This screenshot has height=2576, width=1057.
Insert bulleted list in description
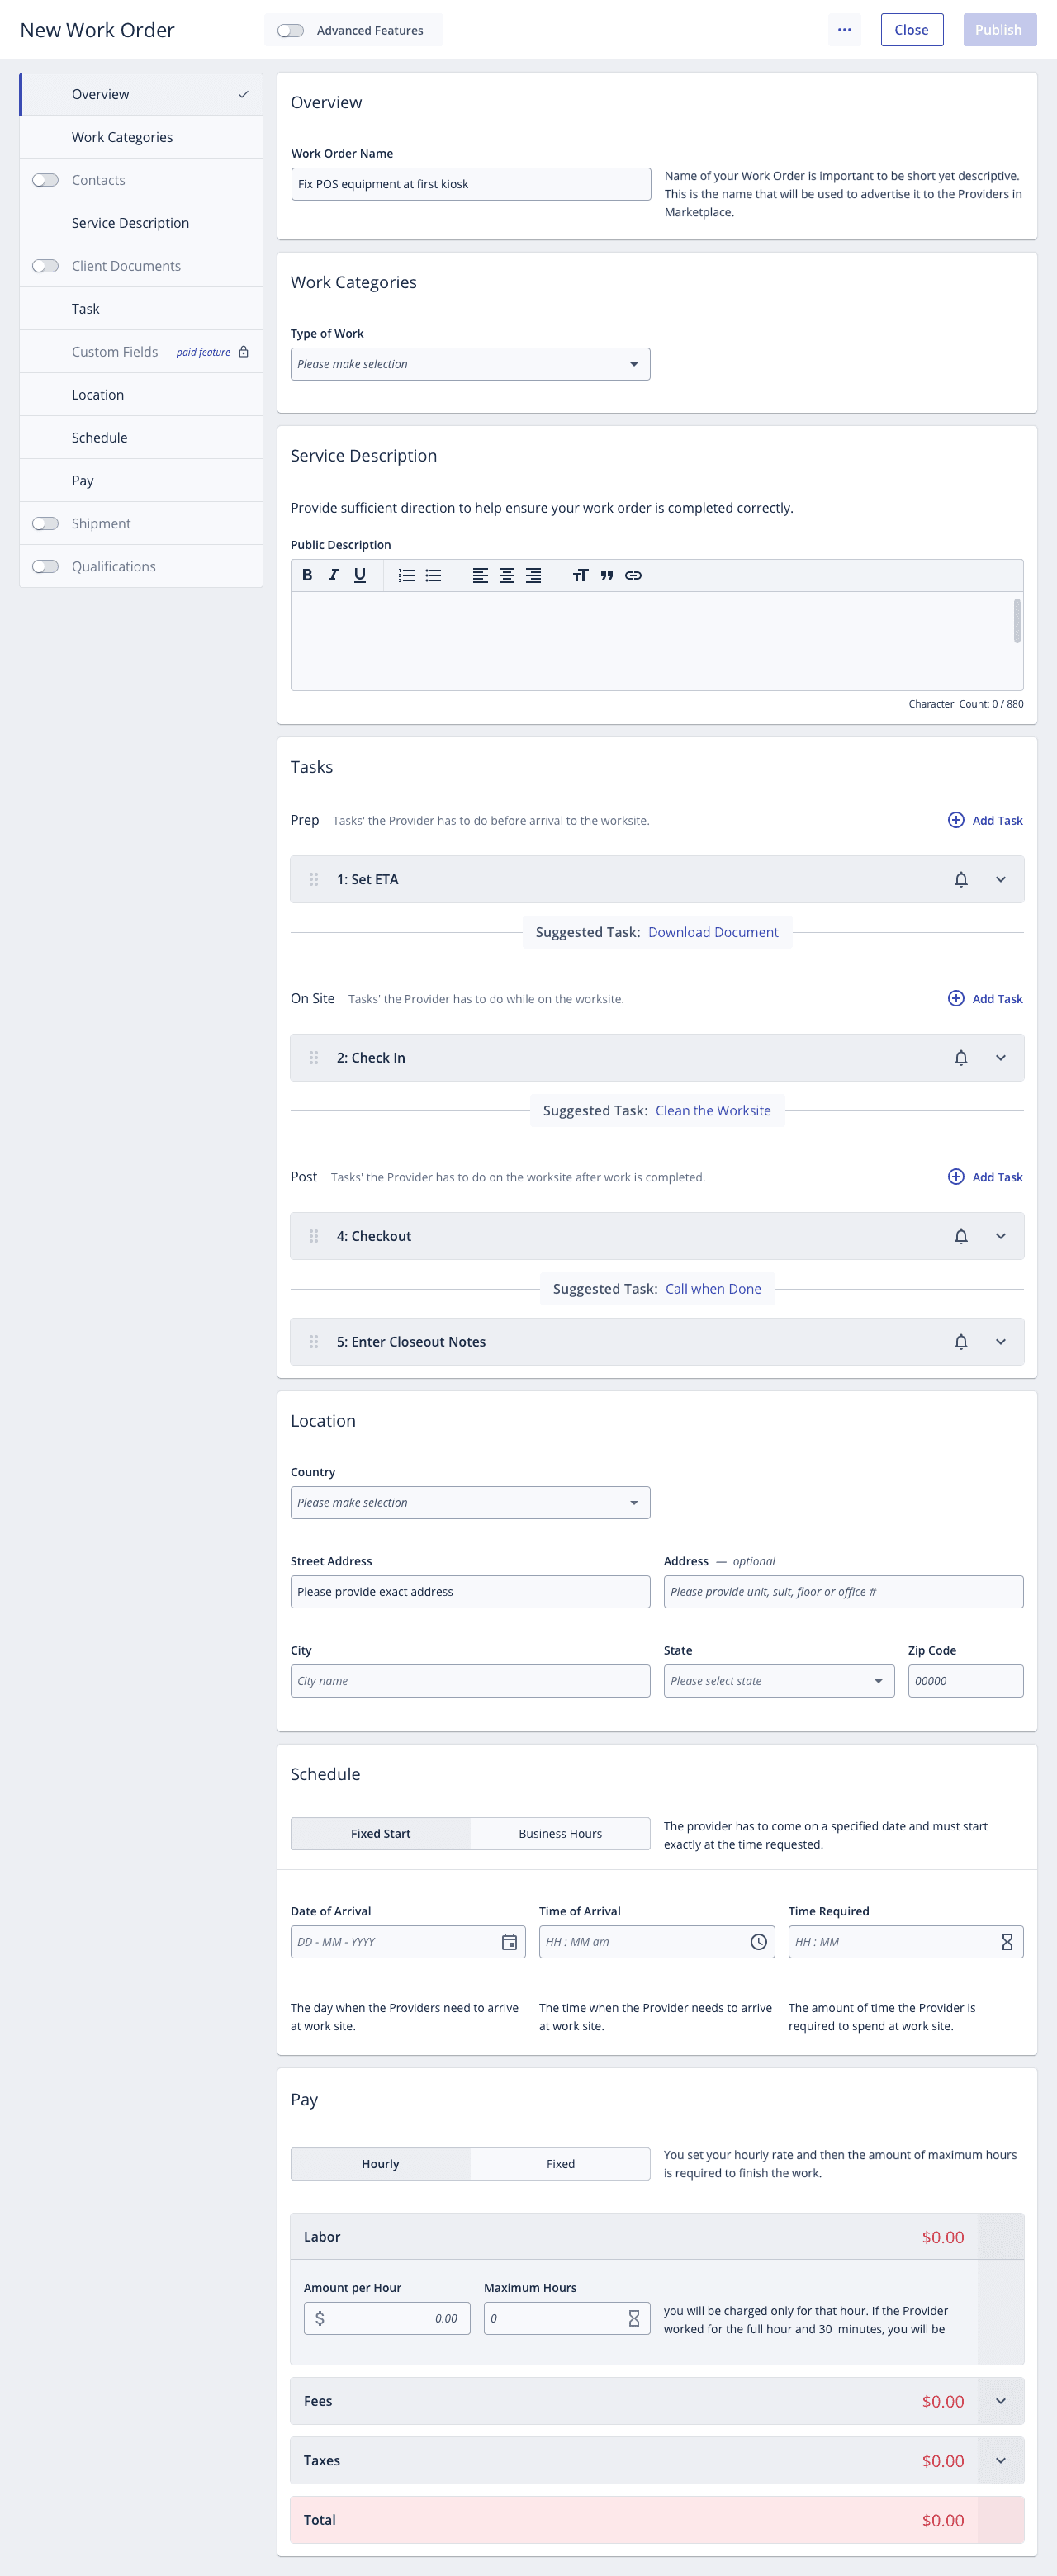(433, 575)
